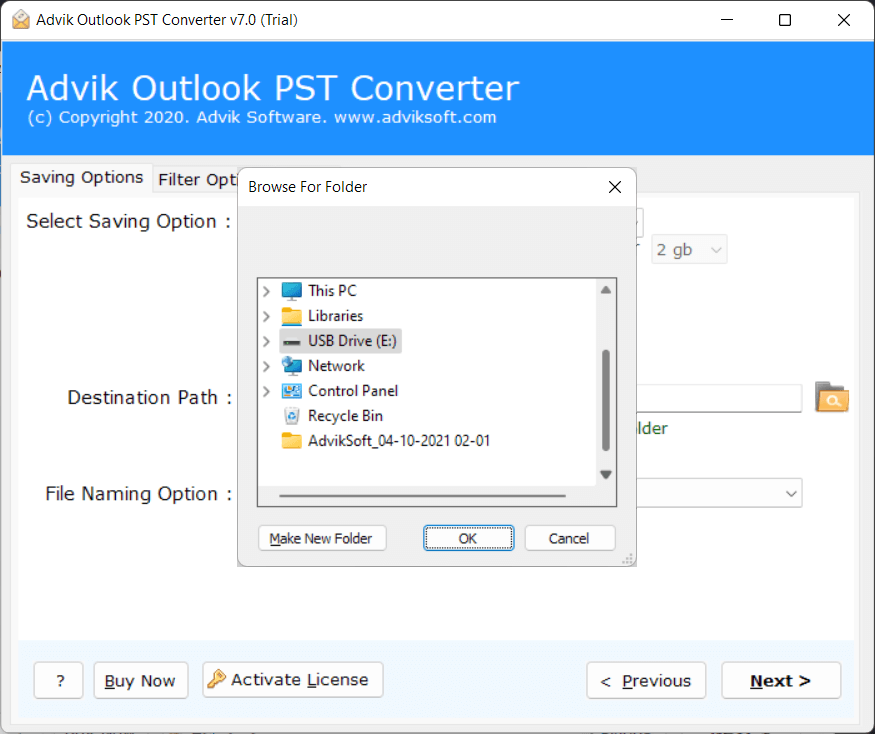Screen dimensions: 875x734
Task: Expand the USB Drive (E:) node
Action: tap(266, 341)
